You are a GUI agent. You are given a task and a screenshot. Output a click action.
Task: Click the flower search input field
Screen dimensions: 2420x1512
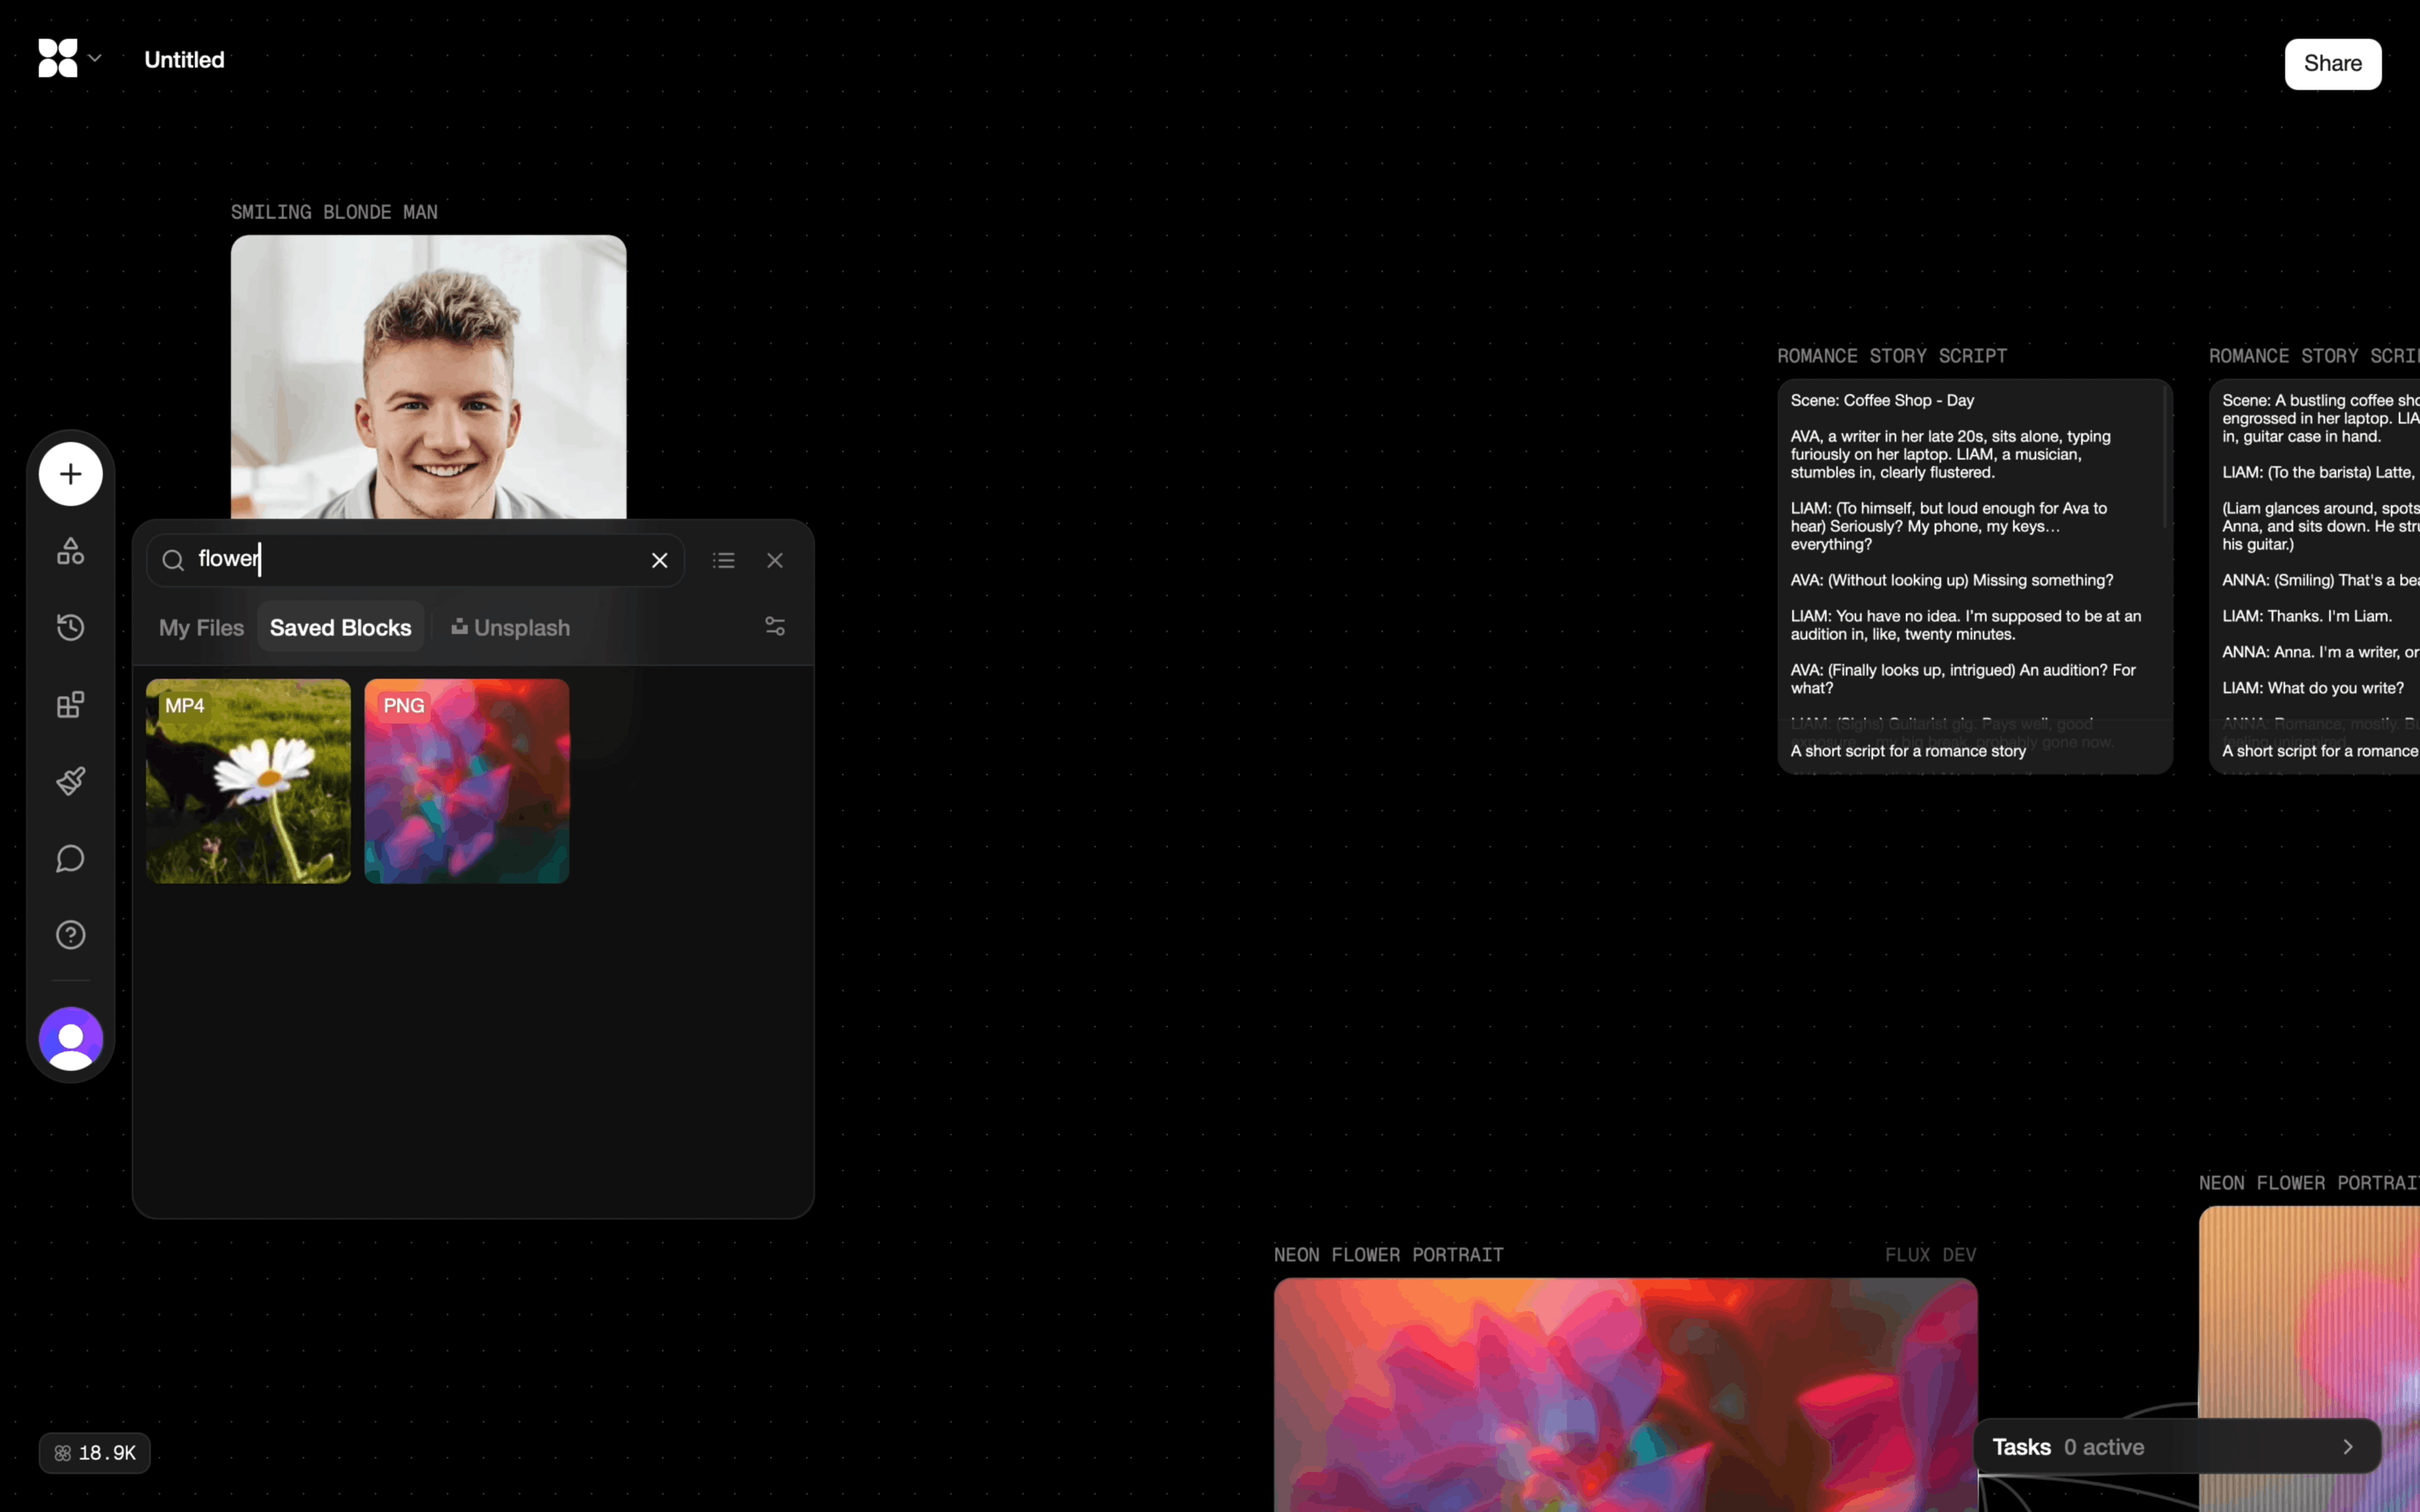pos(420,560)
